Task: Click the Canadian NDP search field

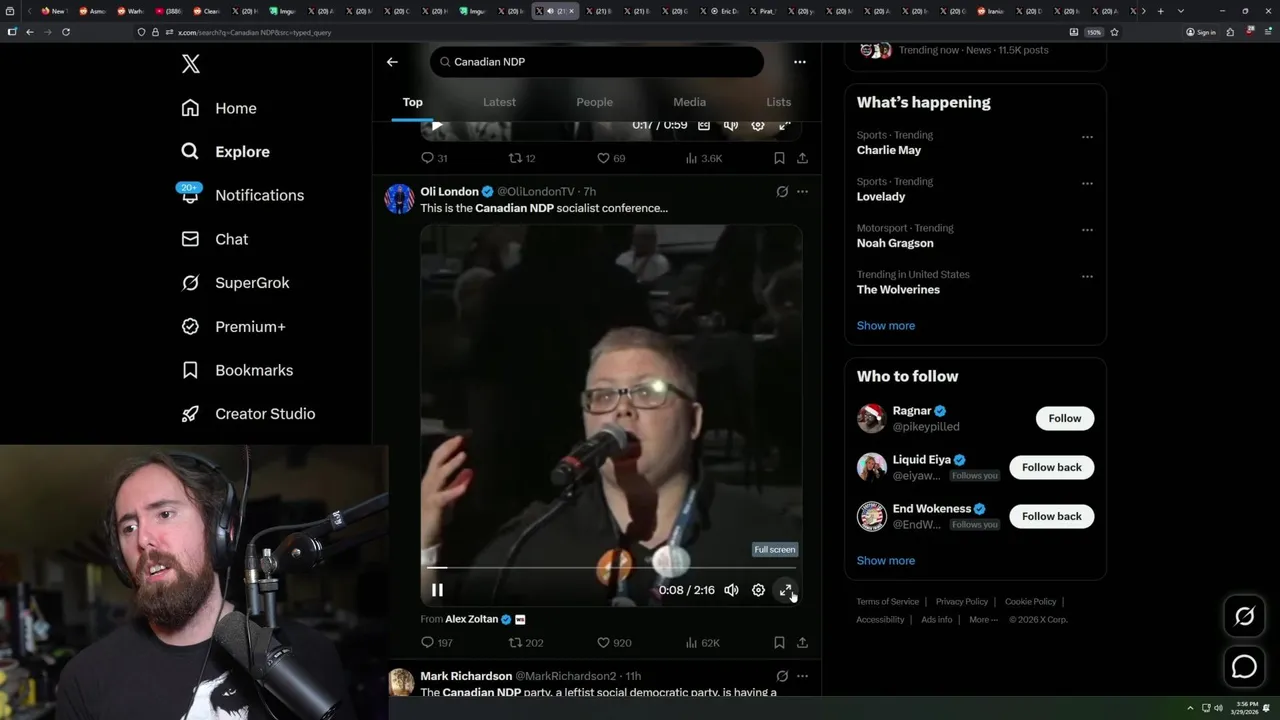Action: 597,62
